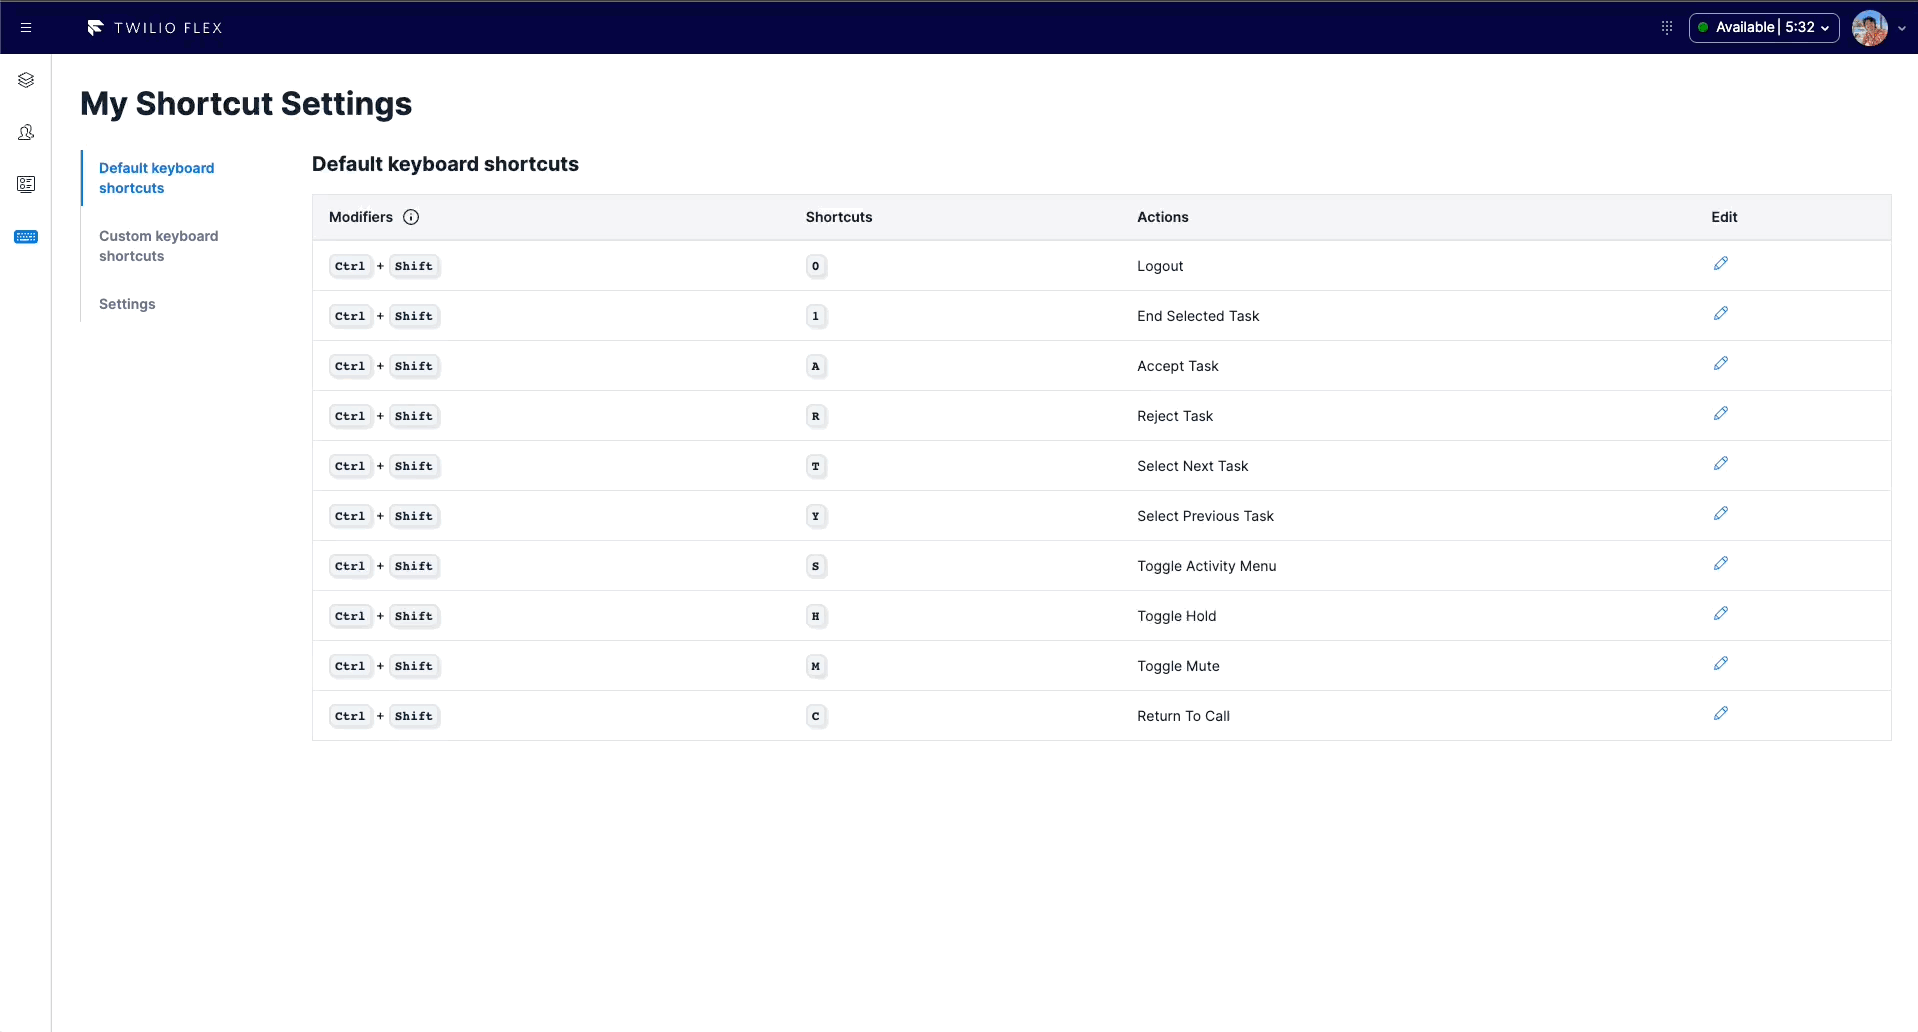
Task: Click the H shortcut key
Action: [816, 616]
